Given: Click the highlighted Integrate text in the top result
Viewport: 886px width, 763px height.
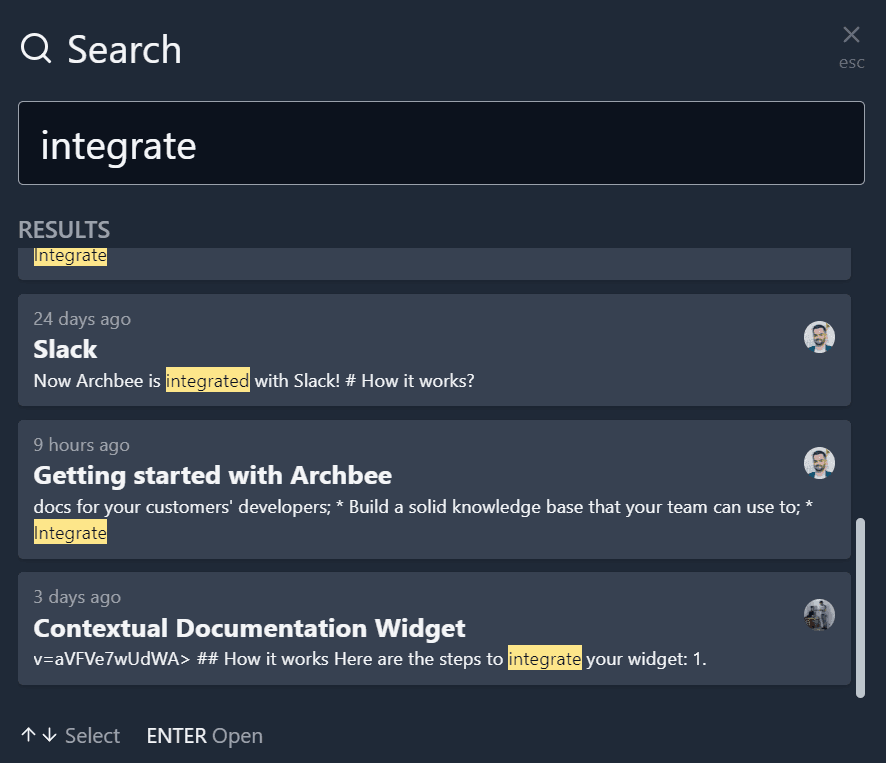Looking at the screenshot, I should tap(70, 255).
